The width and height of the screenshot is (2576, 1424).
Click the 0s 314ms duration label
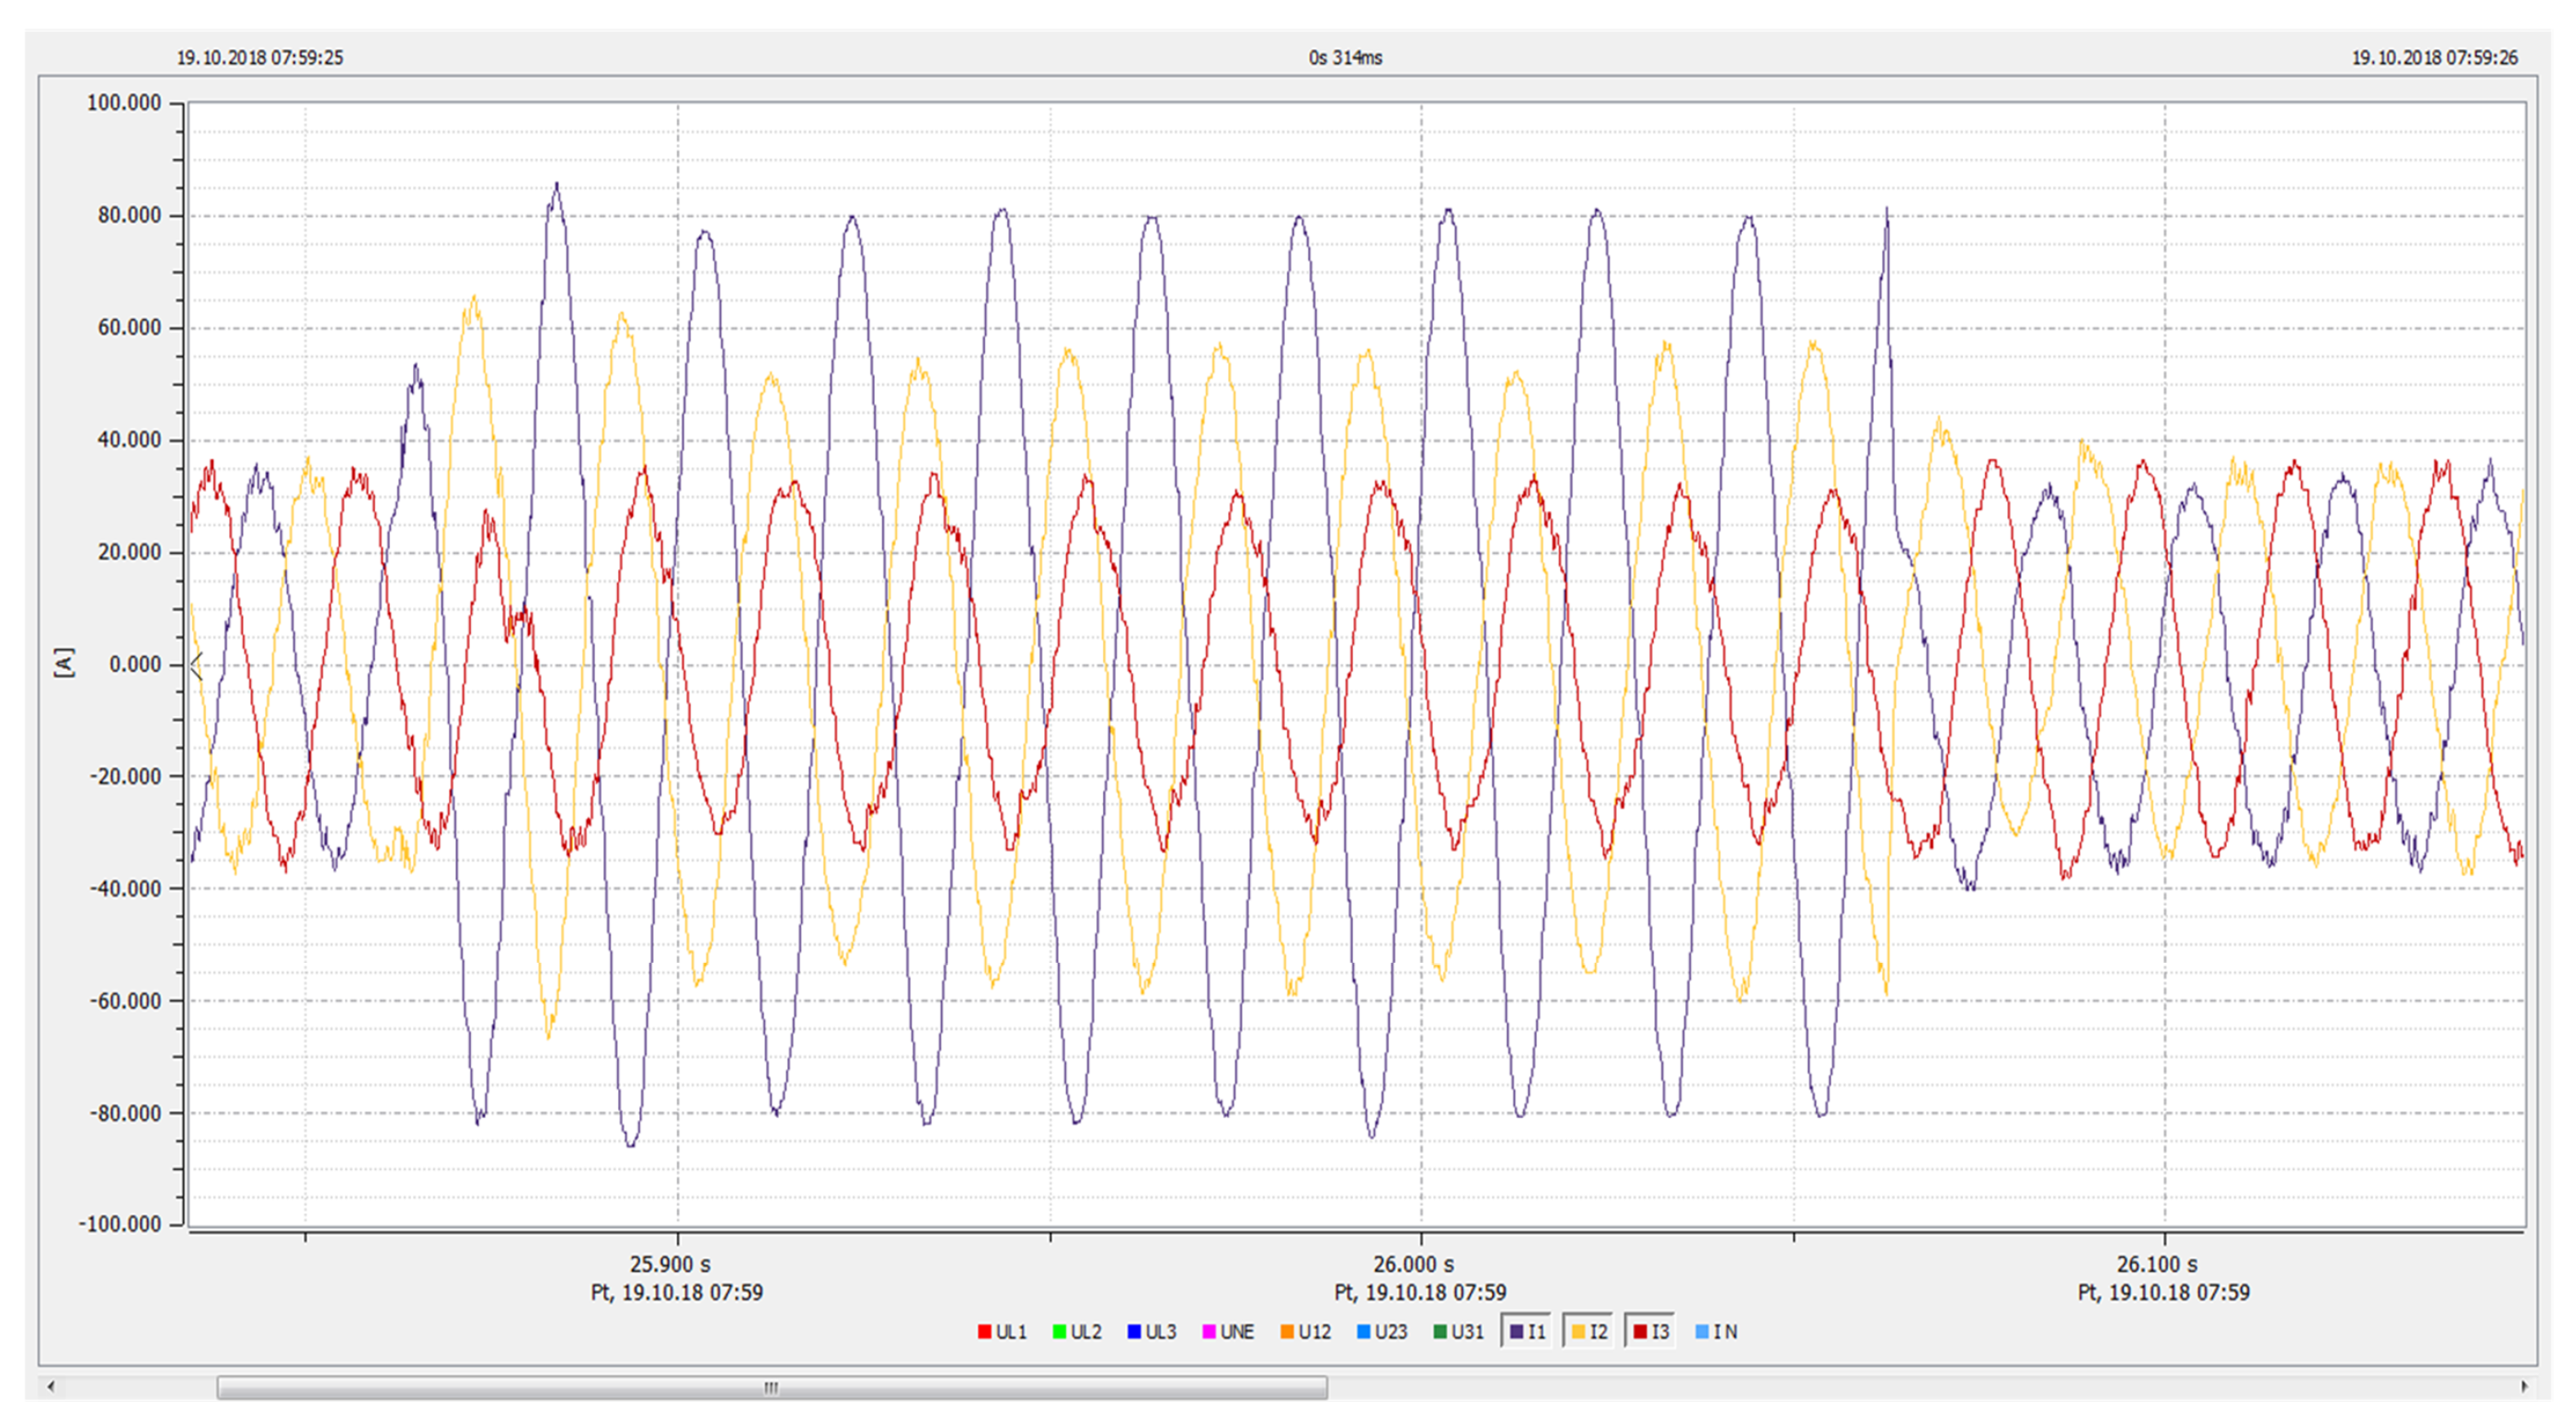tap(1345, 58)
